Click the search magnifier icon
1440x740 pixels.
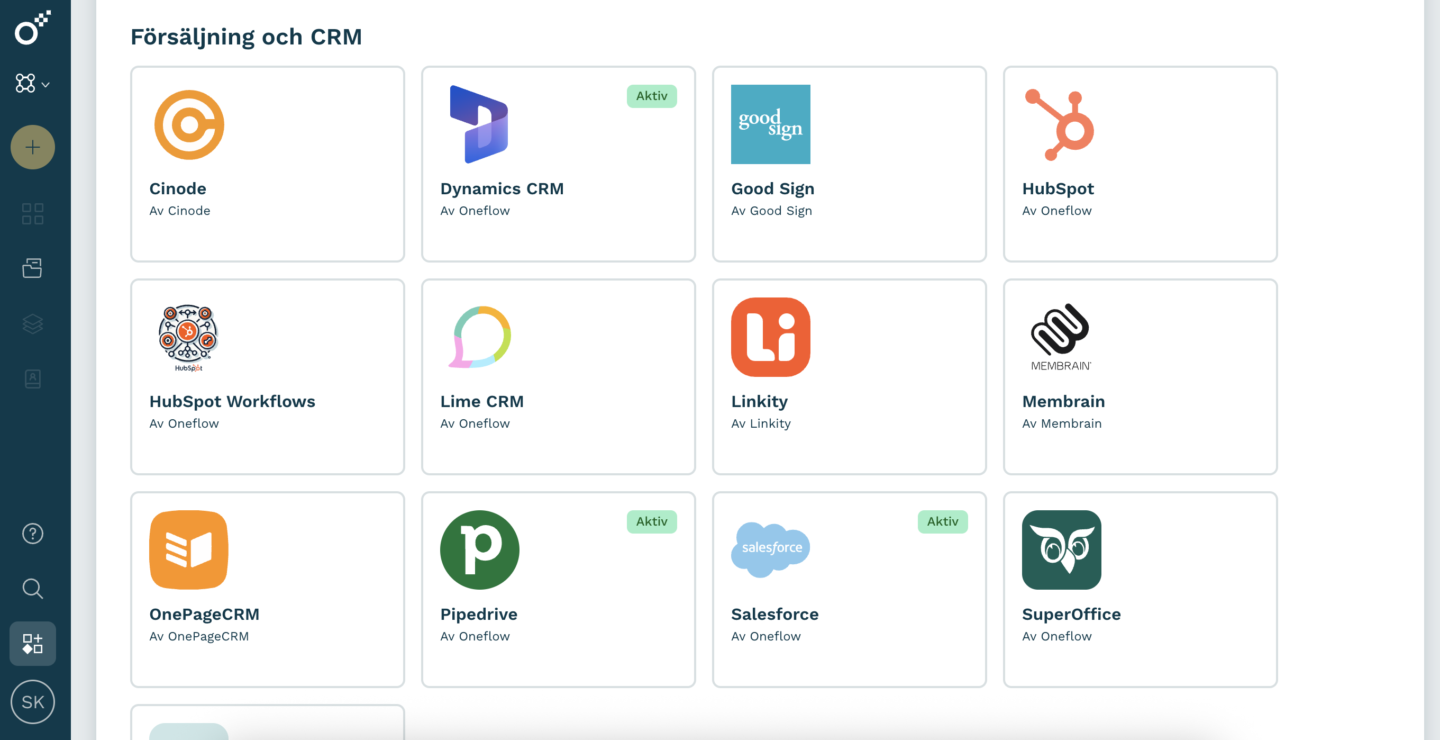click(33, 588)
